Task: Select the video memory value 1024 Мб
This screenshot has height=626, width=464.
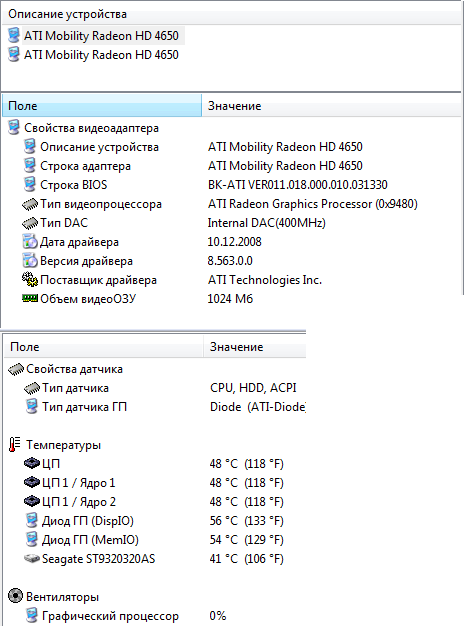Action: pyautogui.click(x=230, y=299)
